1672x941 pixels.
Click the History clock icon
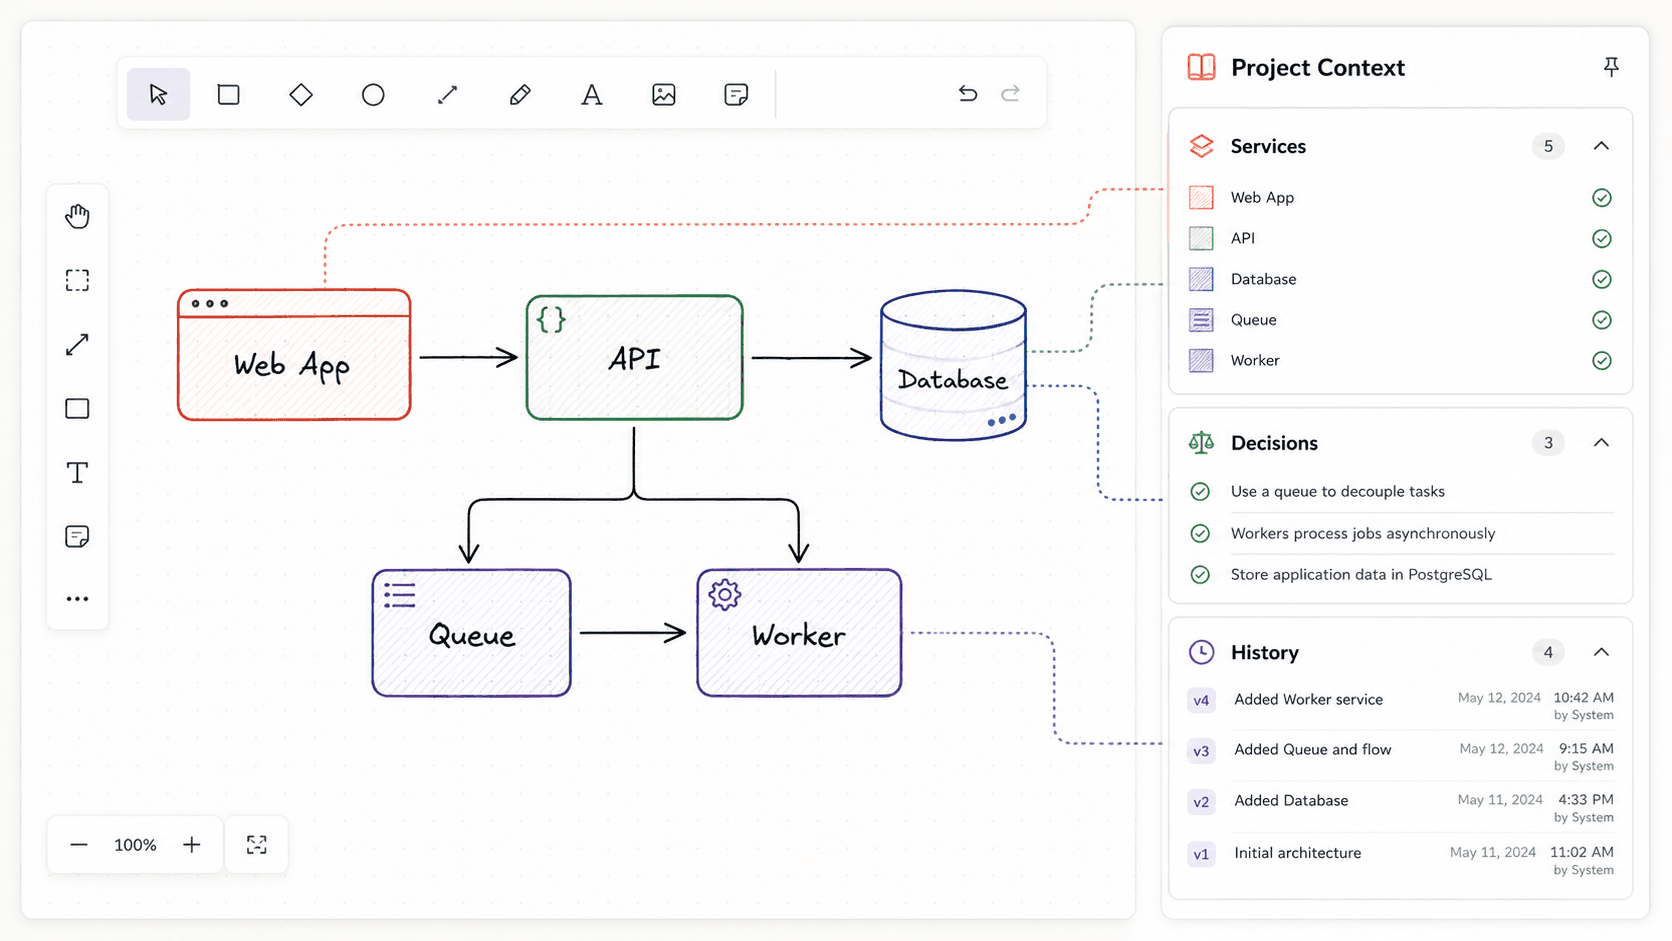point(1201,652)
